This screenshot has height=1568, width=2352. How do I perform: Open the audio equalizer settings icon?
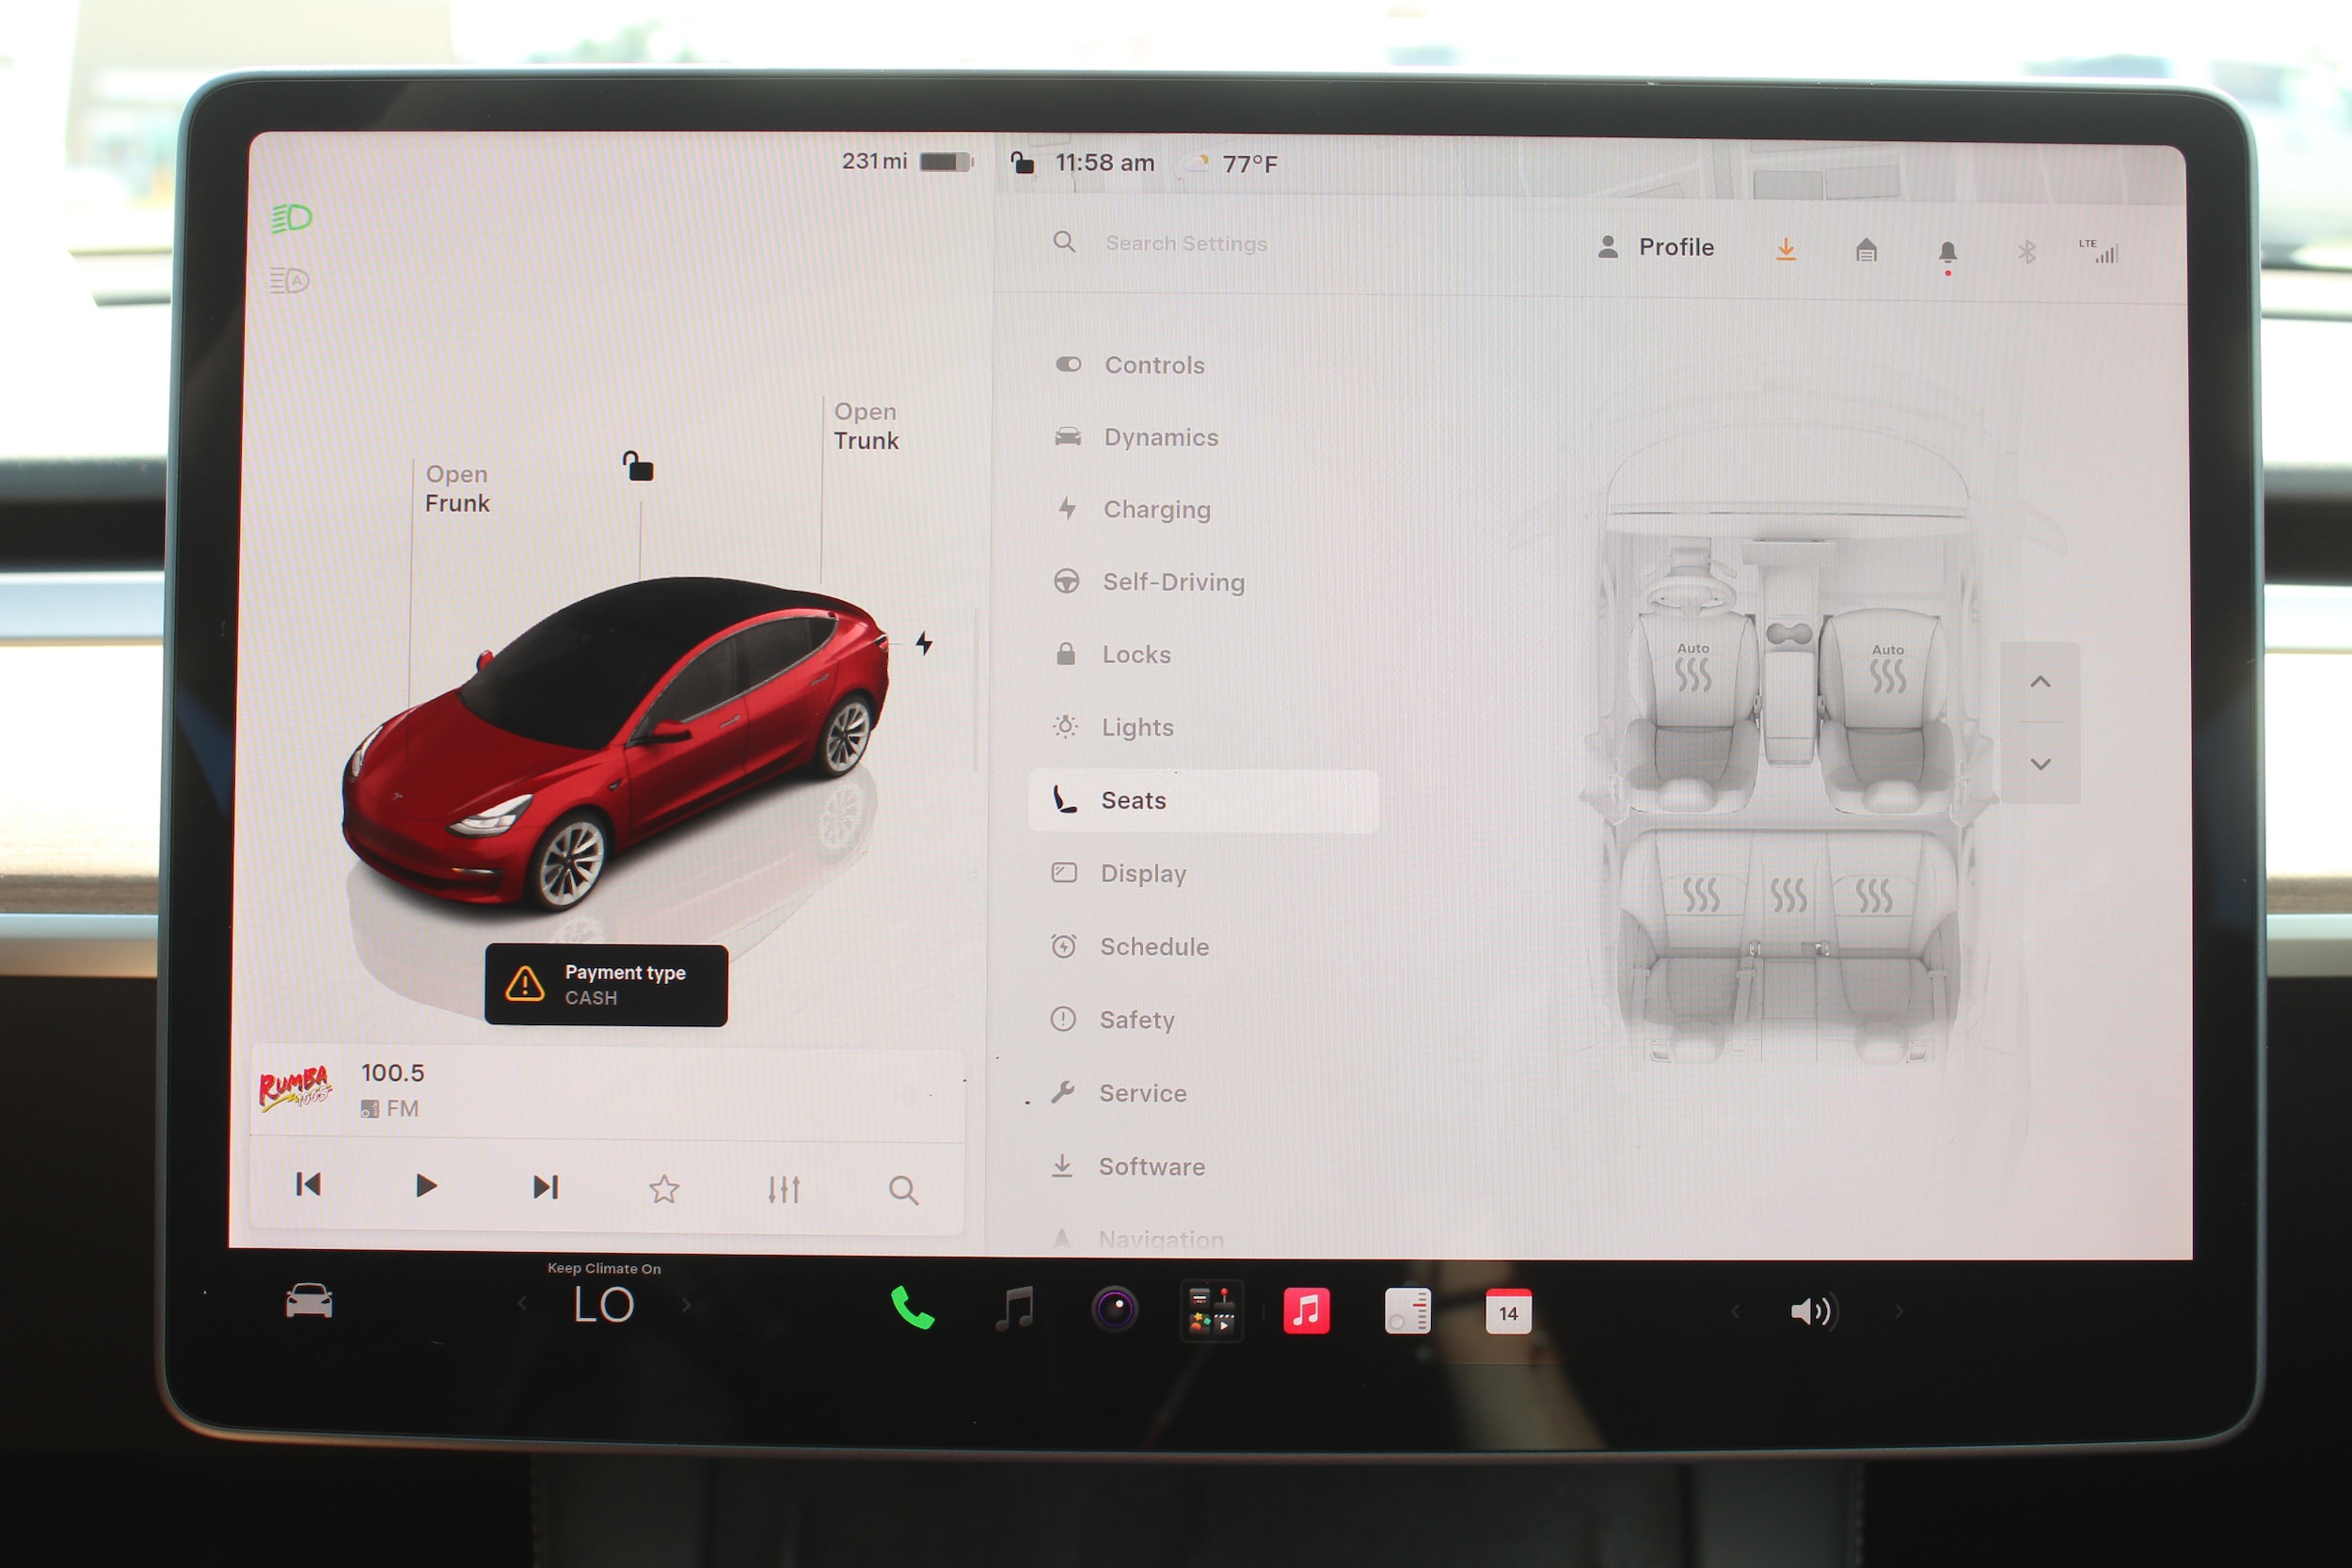pyautogui.click(x=783, y=1189)
